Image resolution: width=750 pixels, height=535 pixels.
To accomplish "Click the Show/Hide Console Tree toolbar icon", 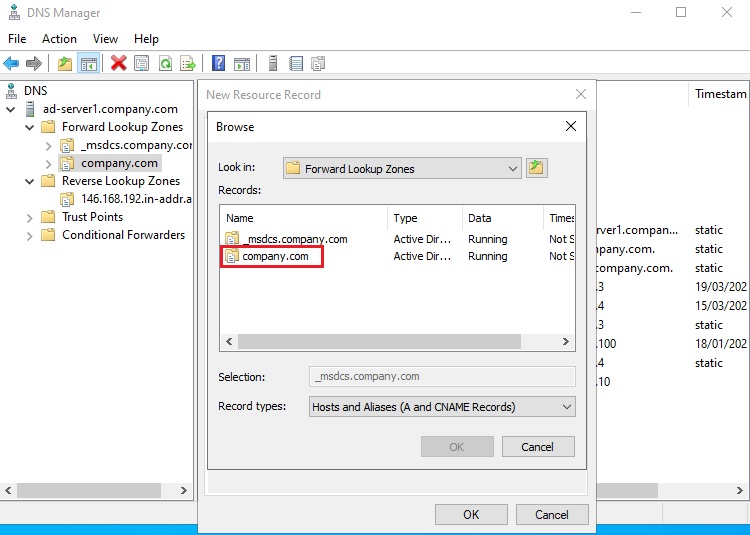I will 89,63.
